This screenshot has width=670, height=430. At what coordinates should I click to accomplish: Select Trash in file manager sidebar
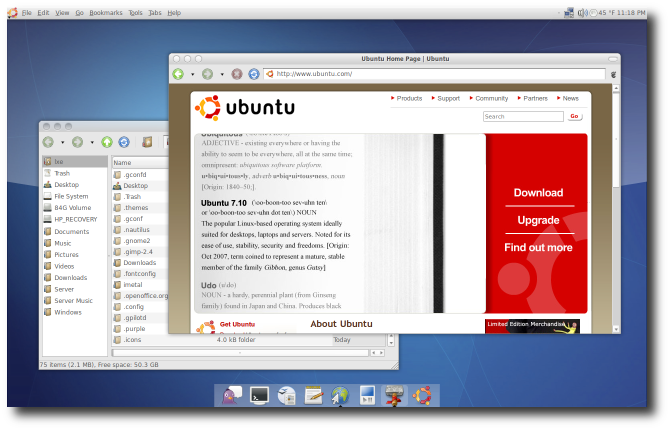click(75, 174)
